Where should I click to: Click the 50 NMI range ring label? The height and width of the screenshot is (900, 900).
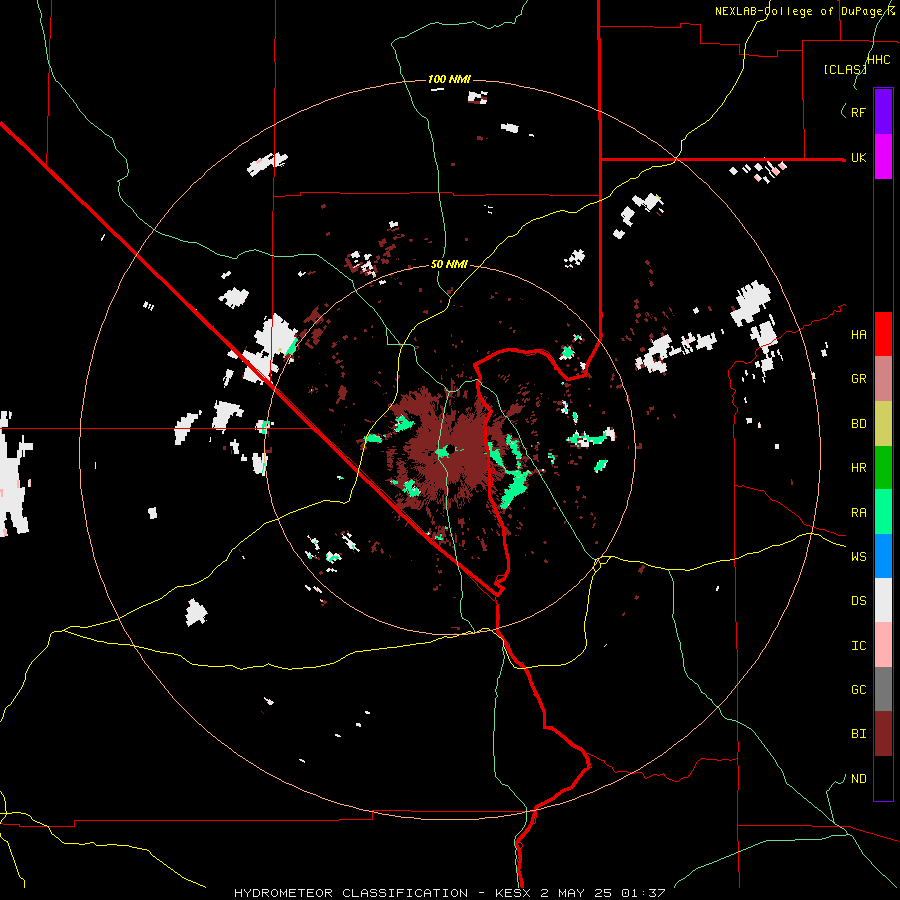(x=449, y=264)
